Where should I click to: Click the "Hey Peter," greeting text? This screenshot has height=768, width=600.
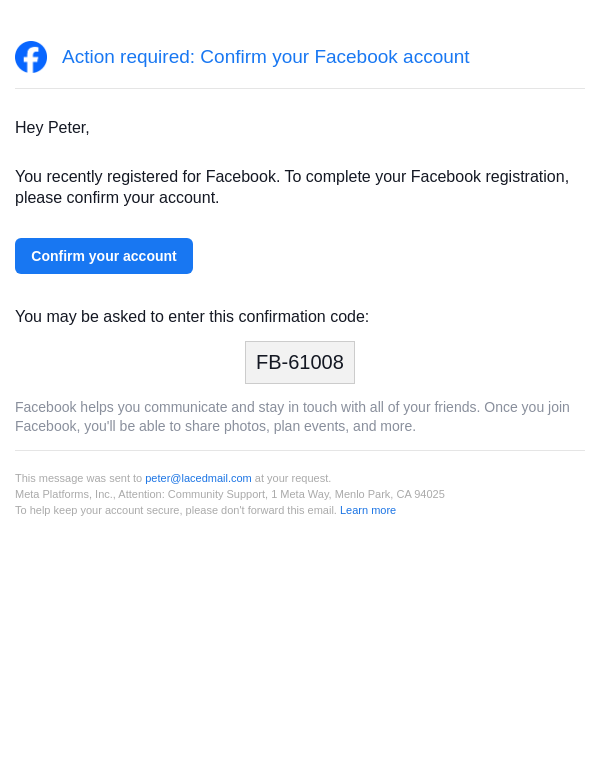point(52,128)
